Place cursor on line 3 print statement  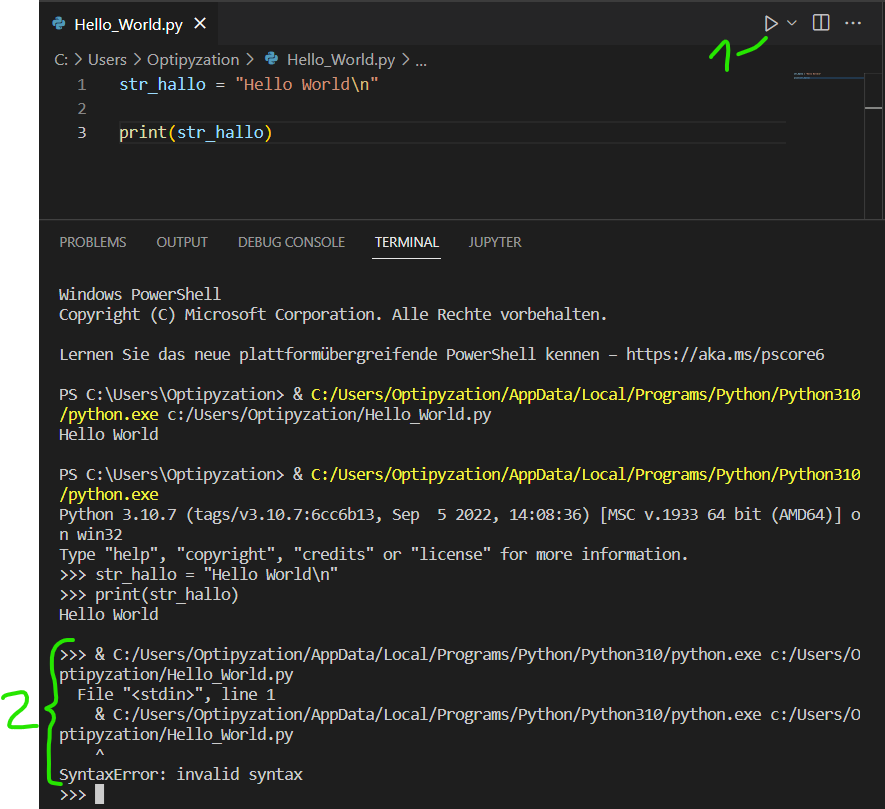pos(195,133)
